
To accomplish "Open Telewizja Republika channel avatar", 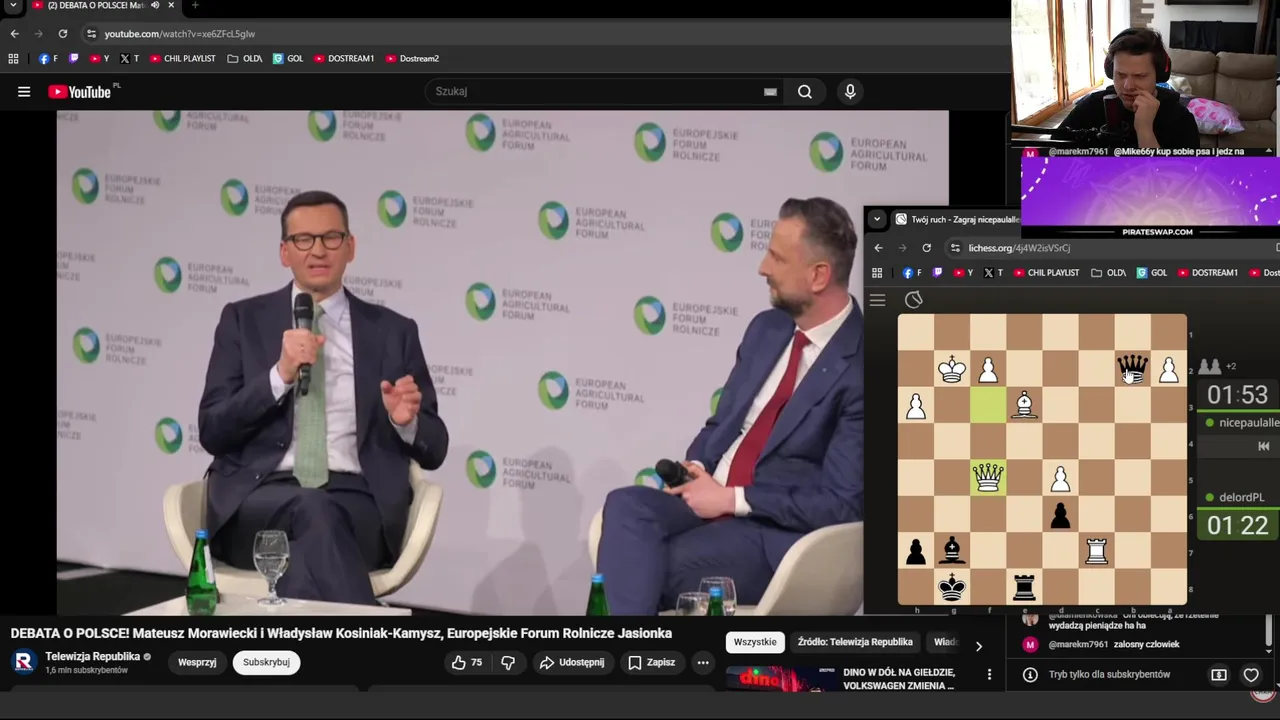I will 24,662.
